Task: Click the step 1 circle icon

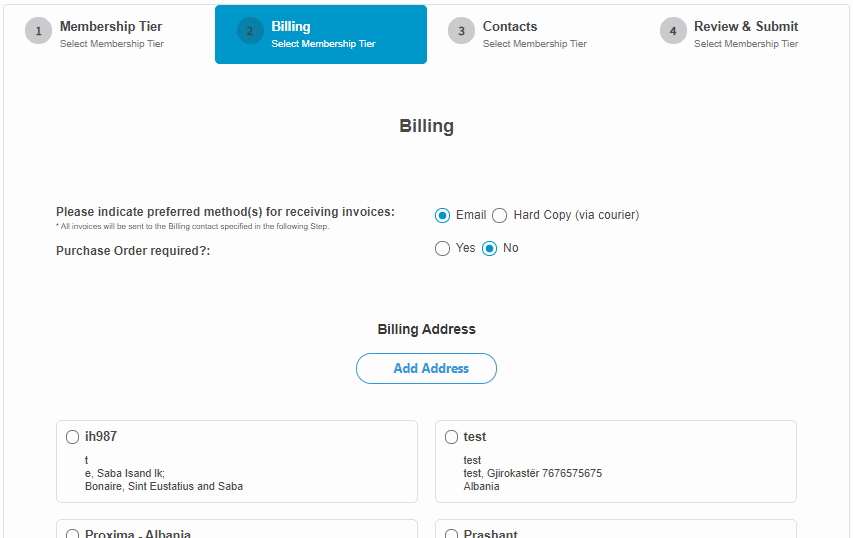Action: pyautogui.click(x=38, y=31)
